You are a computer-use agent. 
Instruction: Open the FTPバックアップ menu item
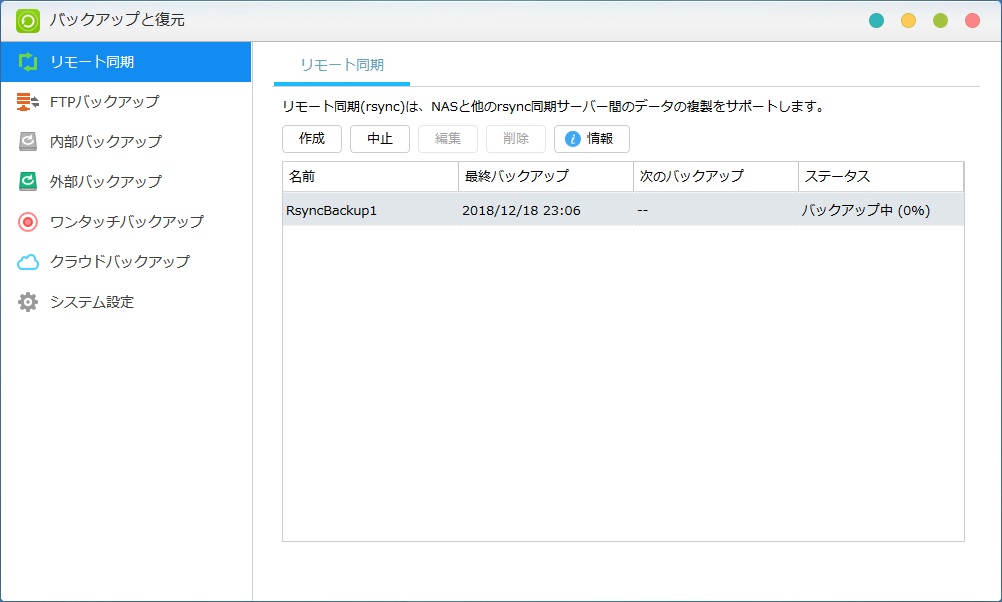pyautogui.click(x=104, y=102)
